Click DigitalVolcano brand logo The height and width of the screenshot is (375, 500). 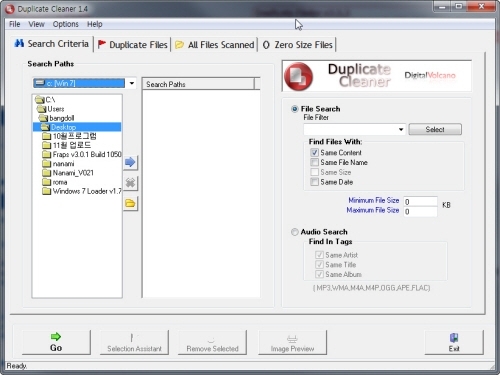(x=430, y=75)
